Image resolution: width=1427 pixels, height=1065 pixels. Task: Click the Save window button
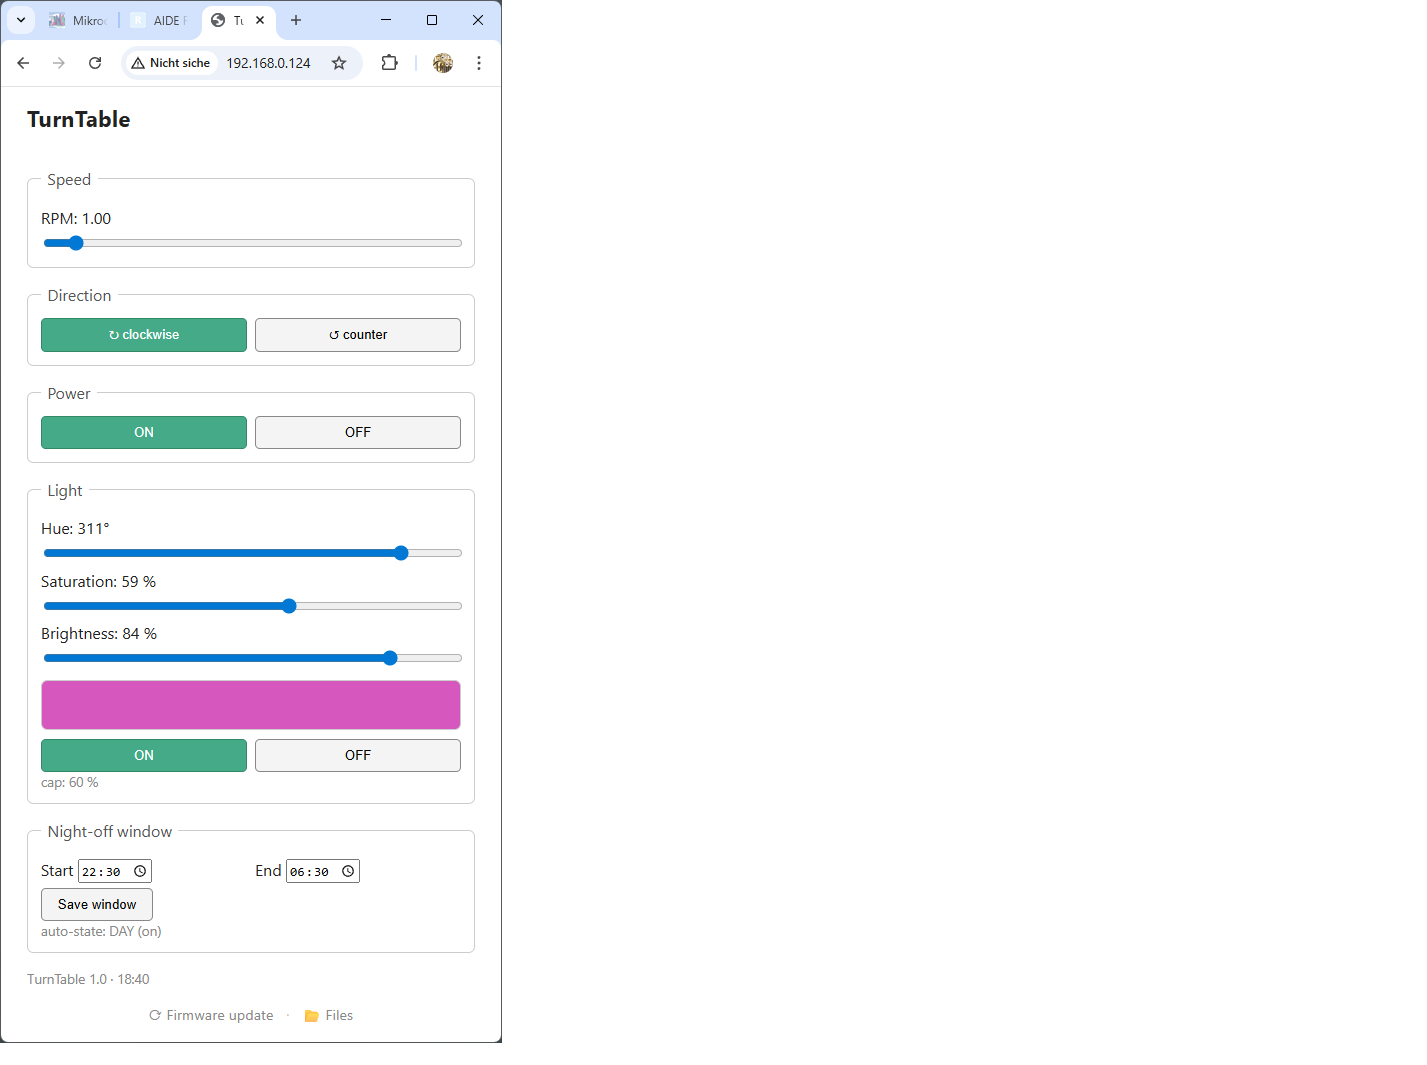[97, 905]
